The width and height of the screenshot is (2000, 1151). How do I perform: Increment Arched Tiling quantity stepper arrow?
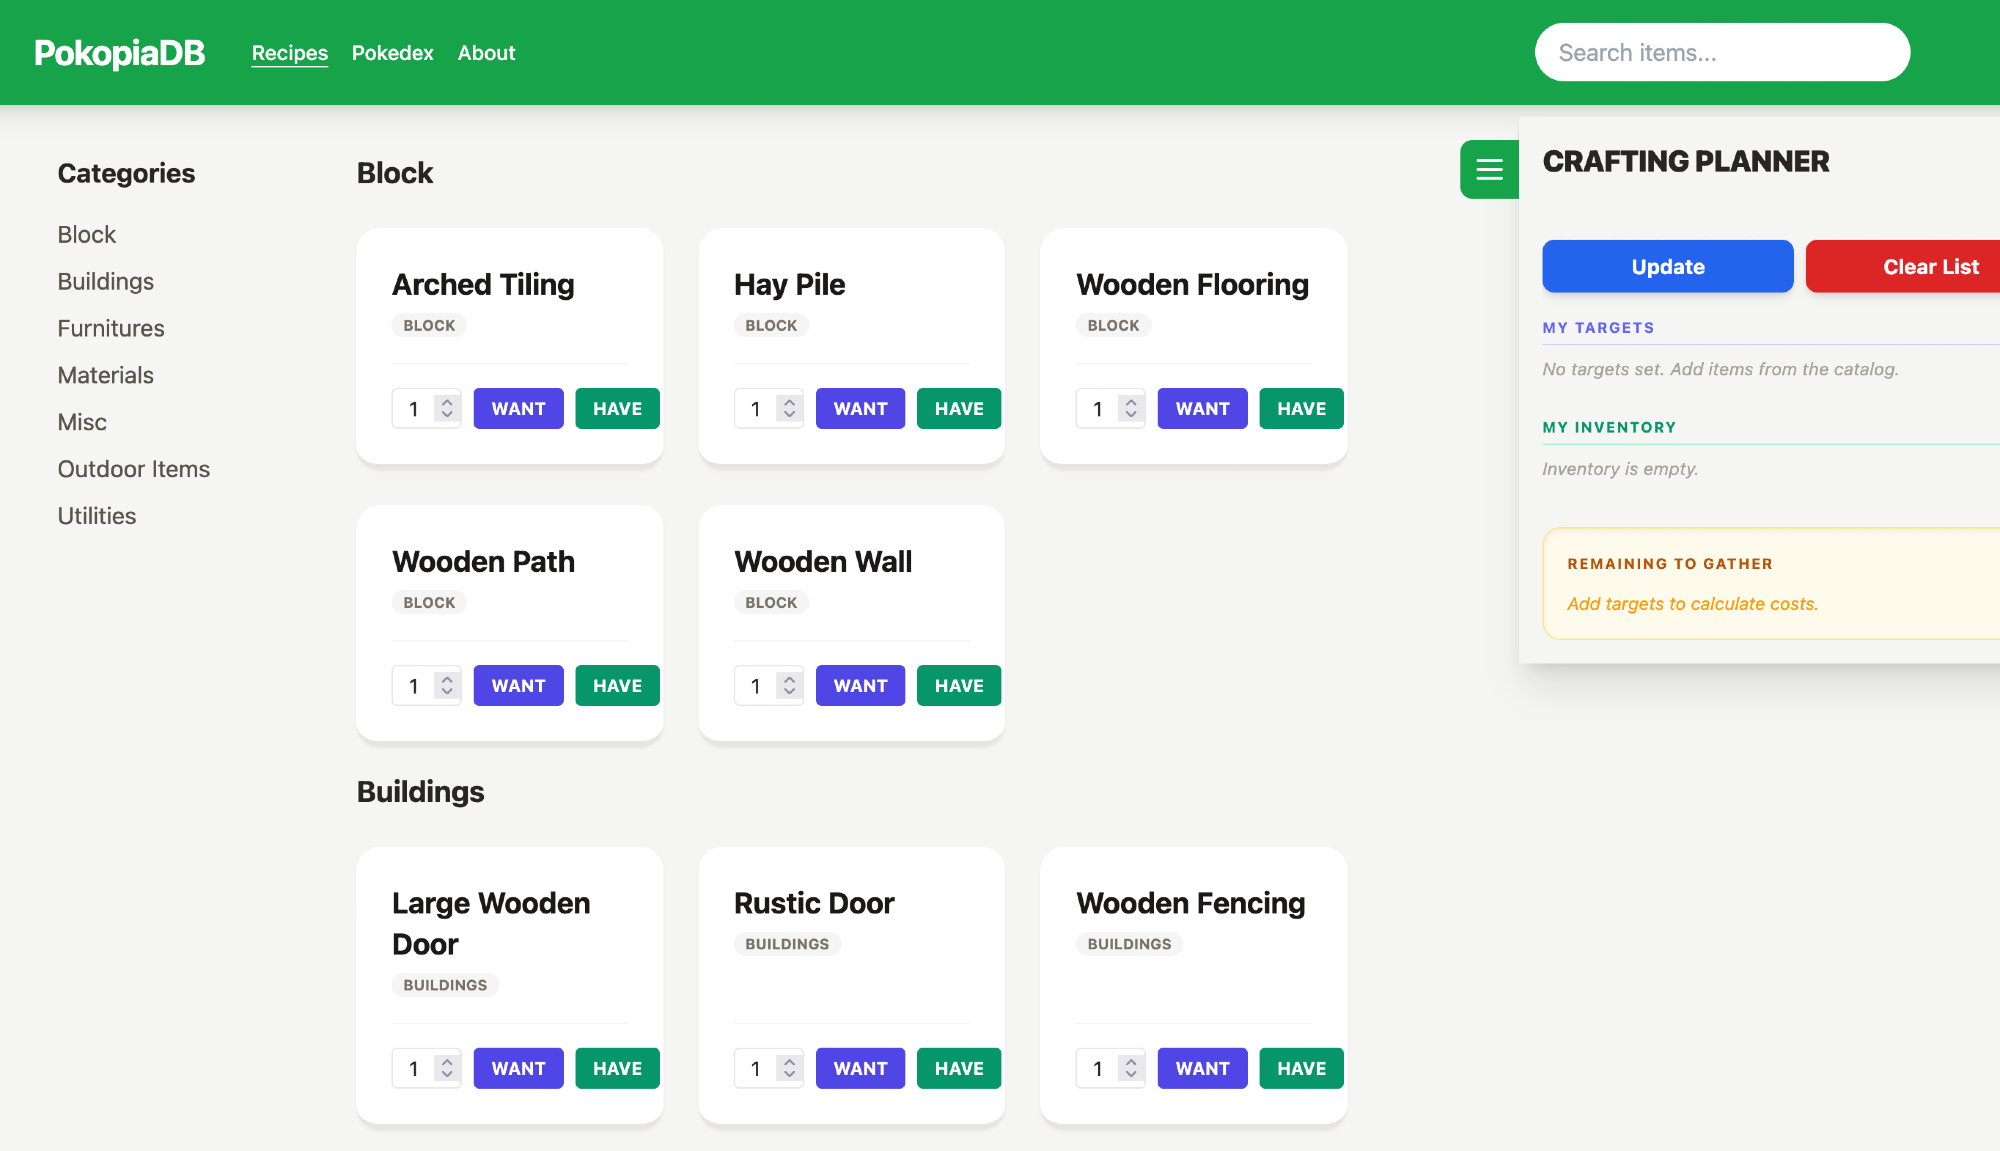point(447,402)
